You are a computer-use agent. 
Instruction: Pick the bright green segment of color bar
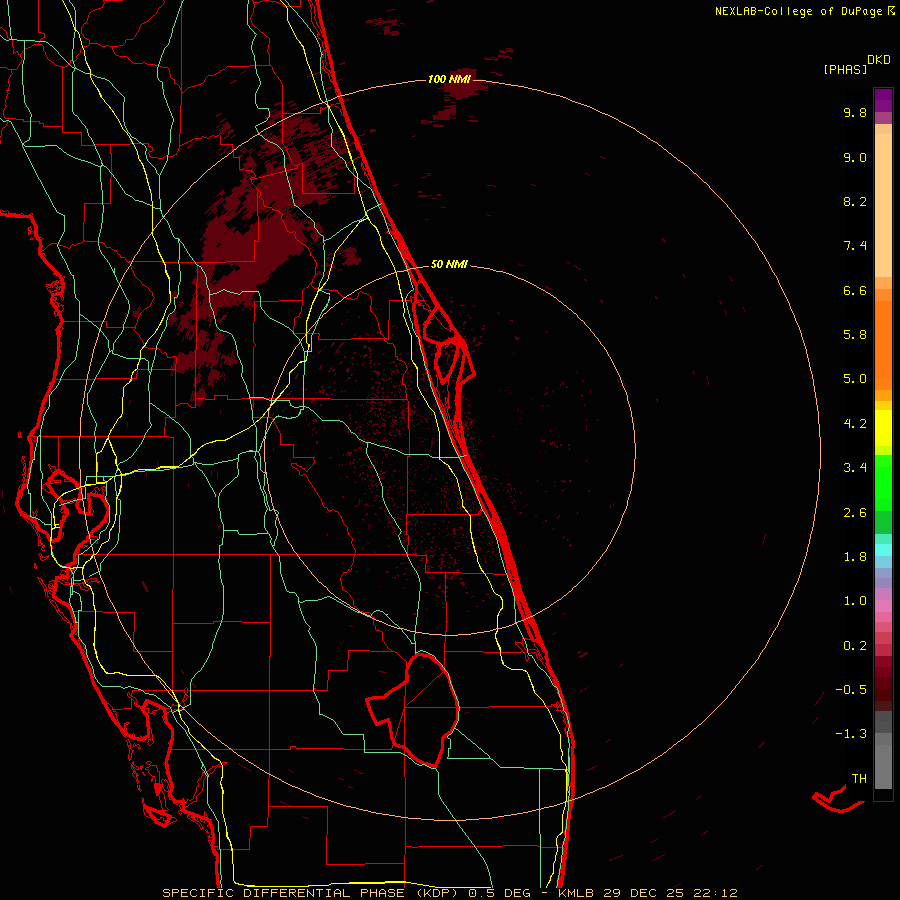[x=883, y=482]
